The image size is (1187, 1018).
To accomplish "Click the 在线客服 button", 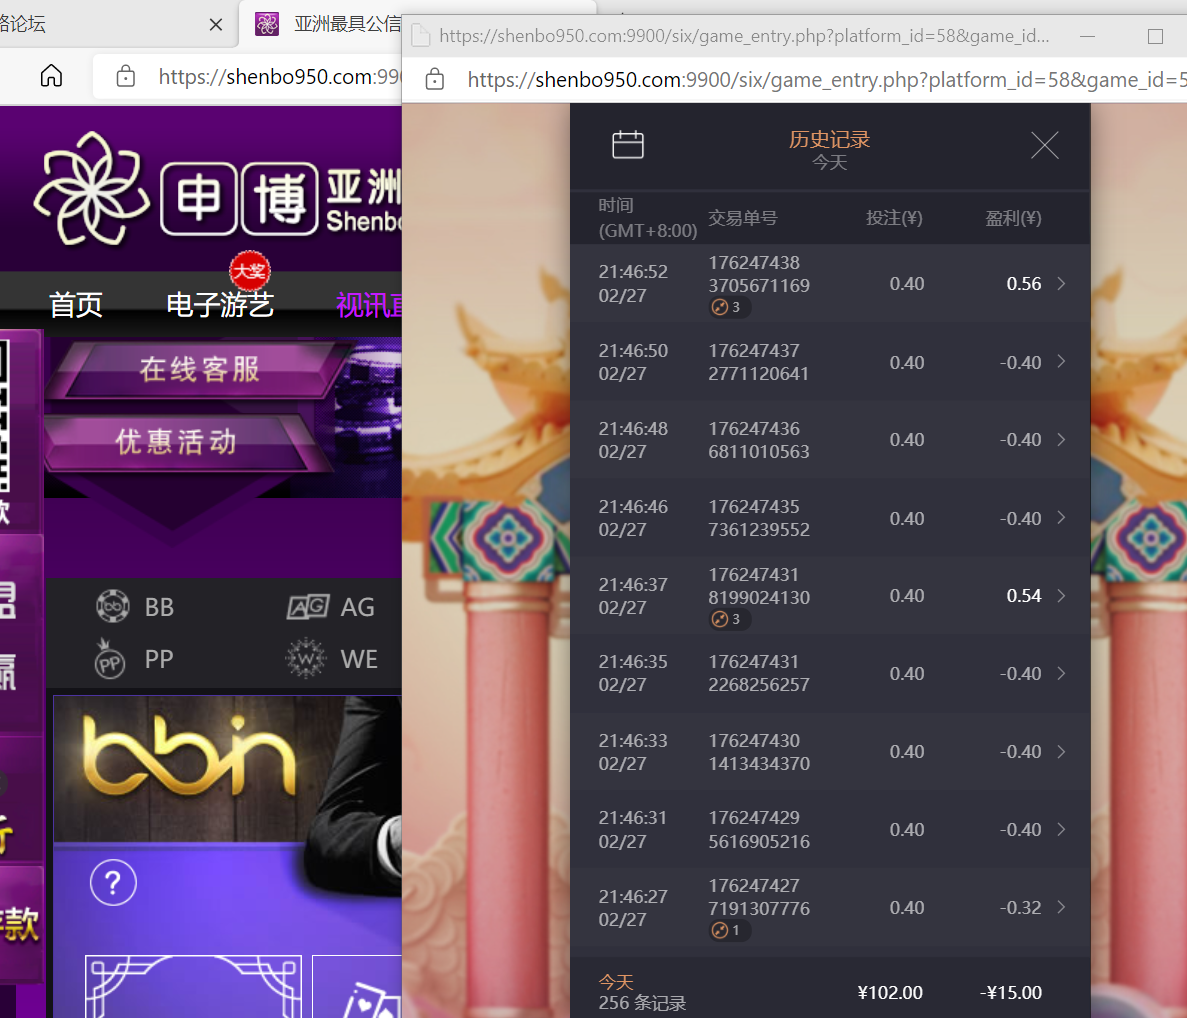I will (x=199, y=369).
